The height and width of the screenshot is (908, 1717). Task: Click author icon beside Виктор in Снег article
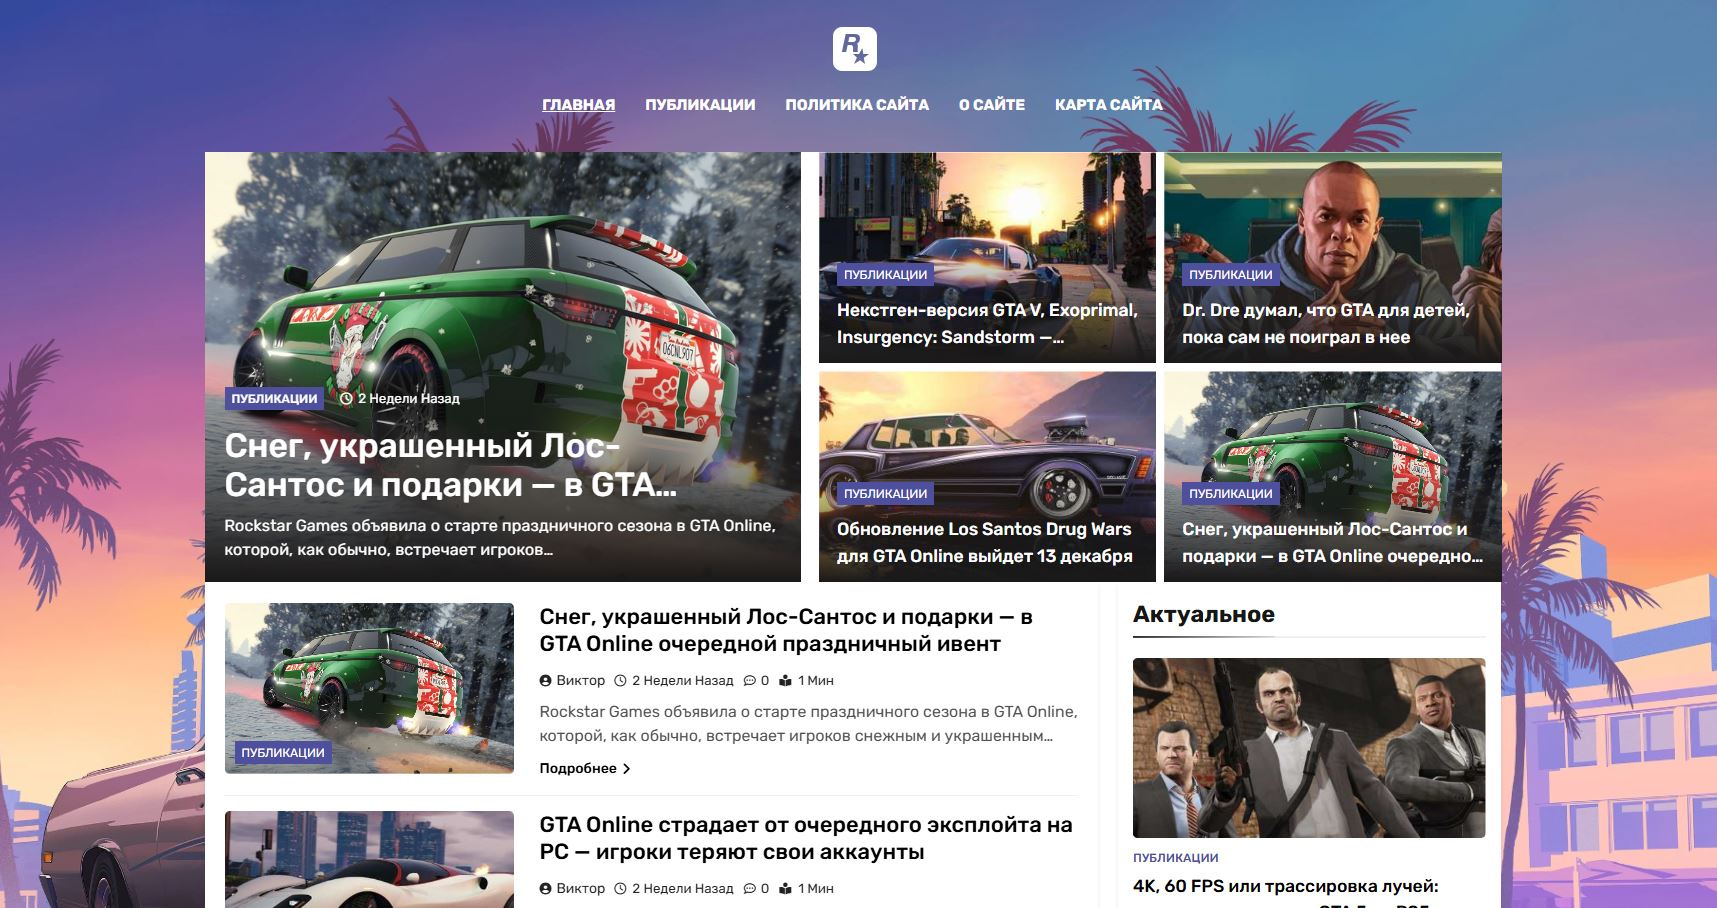[x=546, y=681]
